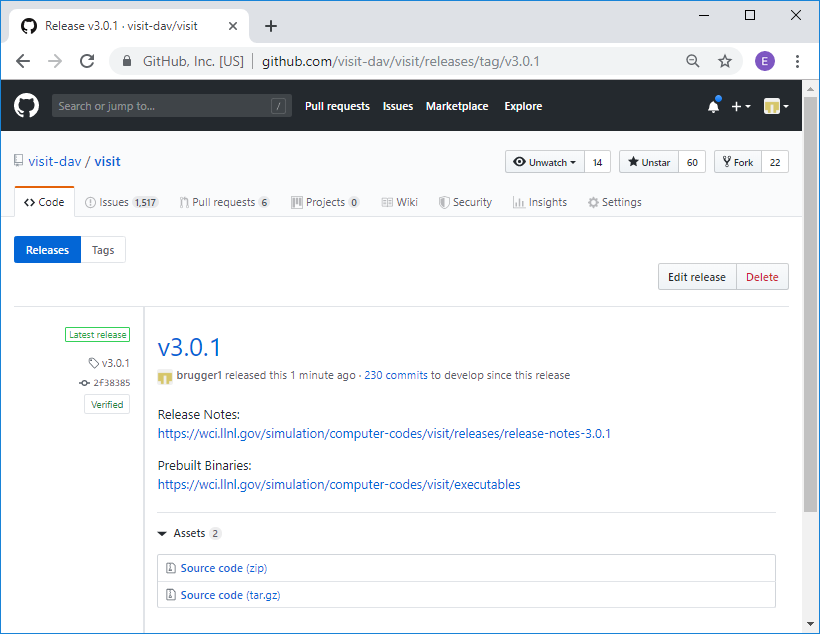Click the red Delete release button

click(762, 277)
